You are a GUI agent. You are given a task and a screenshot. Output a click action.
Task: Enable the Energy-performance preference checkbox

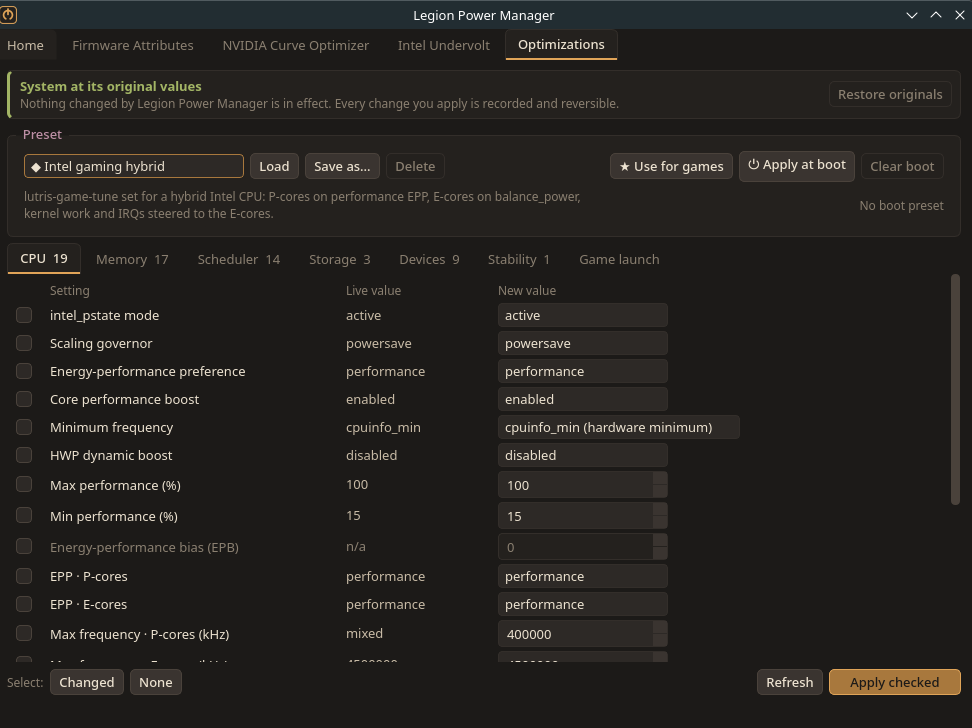[x=24, y=371]
